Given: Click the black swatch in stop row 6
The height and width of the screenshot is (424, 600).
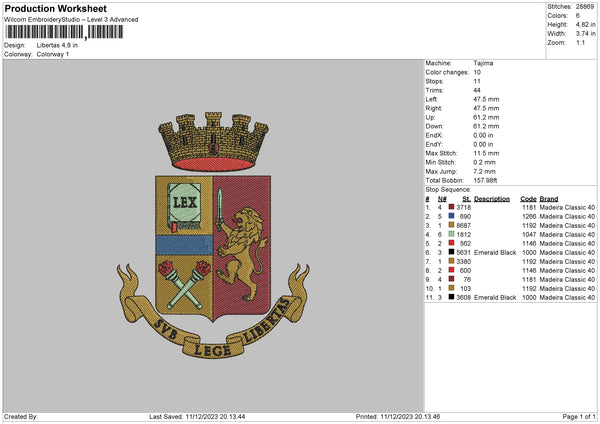Looking at the screenshot, I should 452,252.
